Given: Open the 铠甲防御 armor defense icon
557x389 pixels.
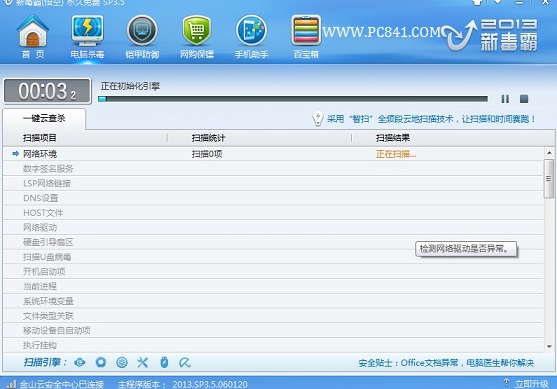Looking at the screenshot, I should coord(142,31).
